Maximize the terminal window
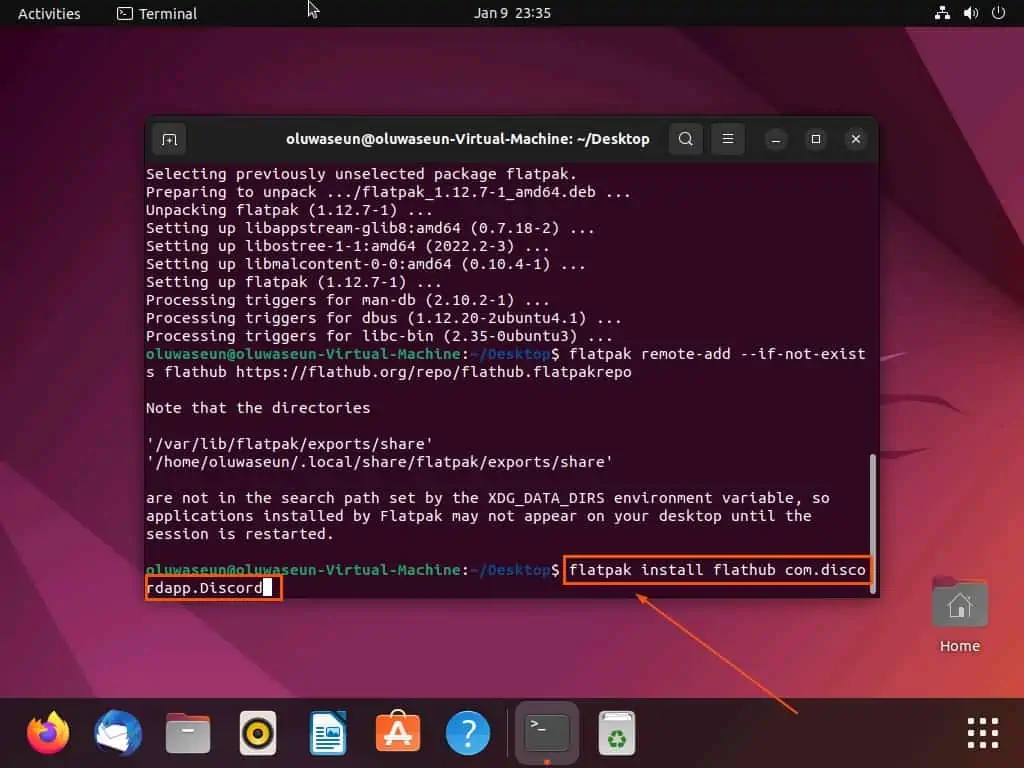The image size is (1024, 768). tap(816, 139)
